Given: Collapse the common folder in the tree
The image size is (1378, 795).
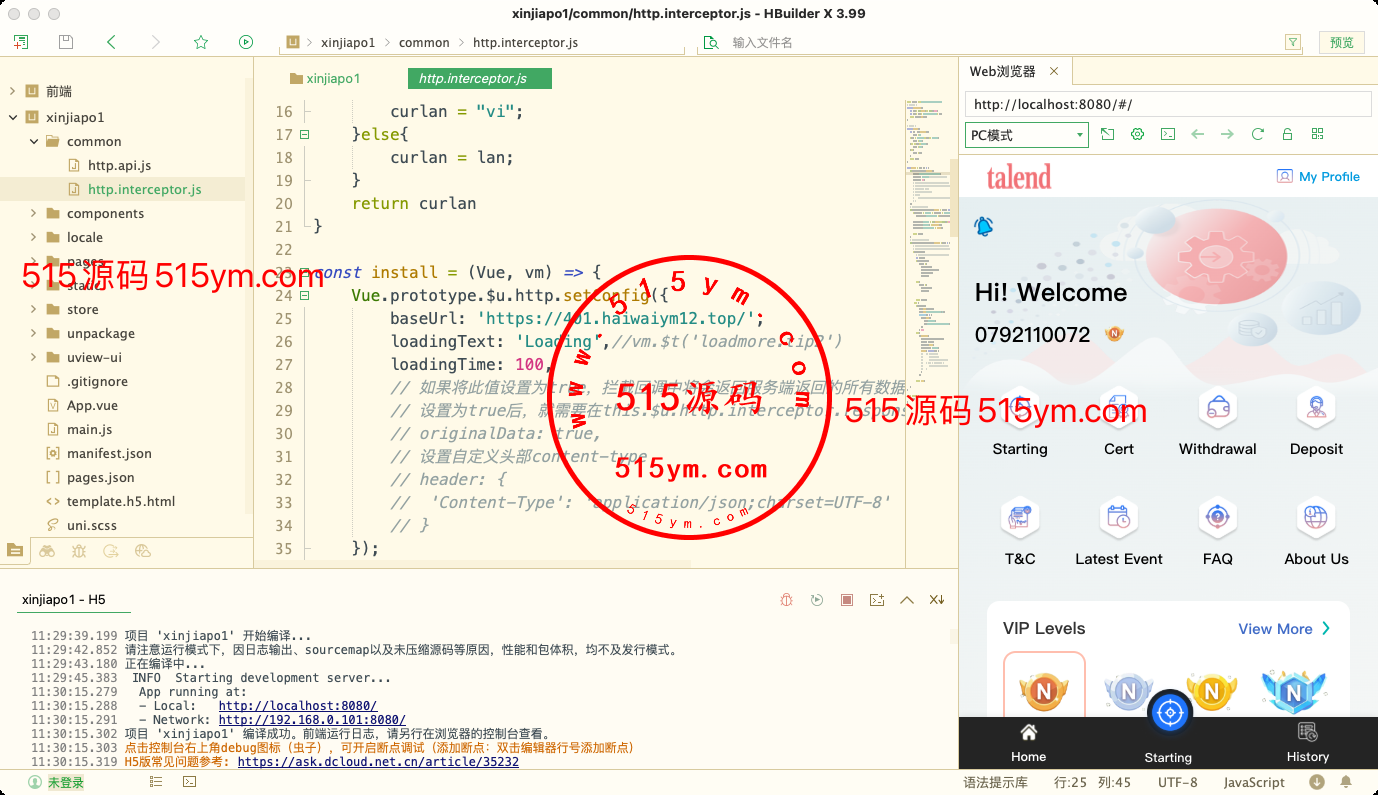Looking at the screenshot, I should pos(34,141).
